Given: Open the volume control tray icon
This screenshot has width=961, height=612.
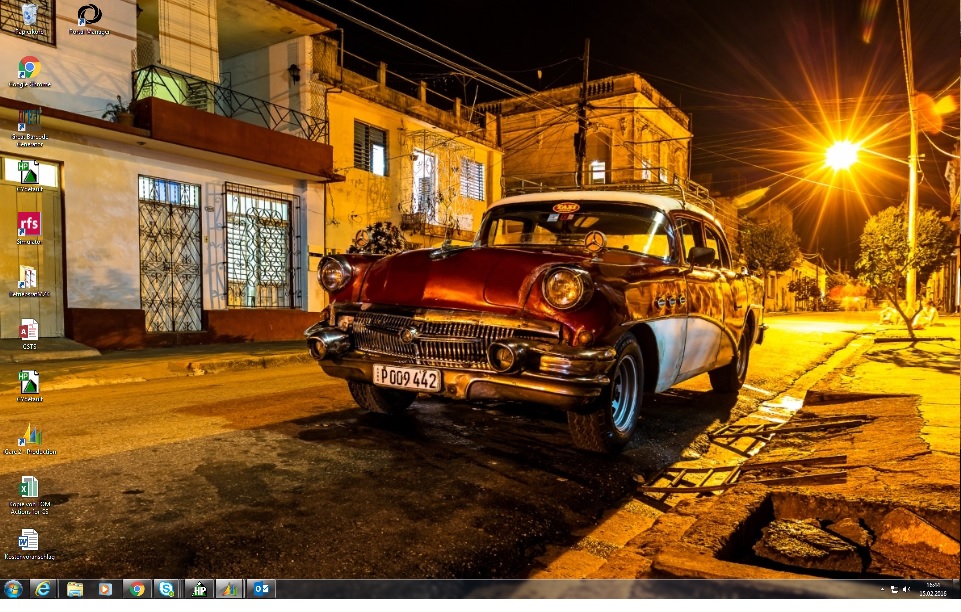Looking at the screenshot, I should point(906,589).
